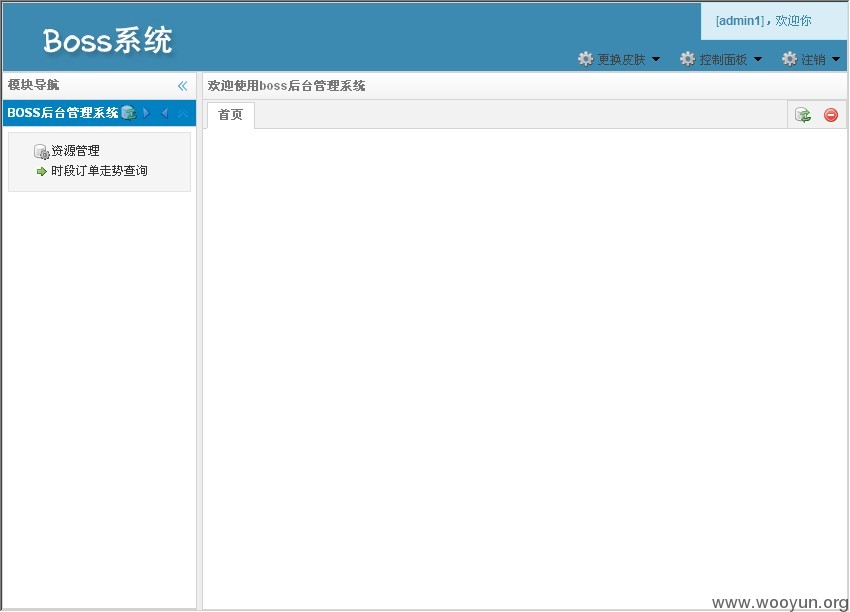Click the 欢迎你 greeting text

(x=793, y=21)
